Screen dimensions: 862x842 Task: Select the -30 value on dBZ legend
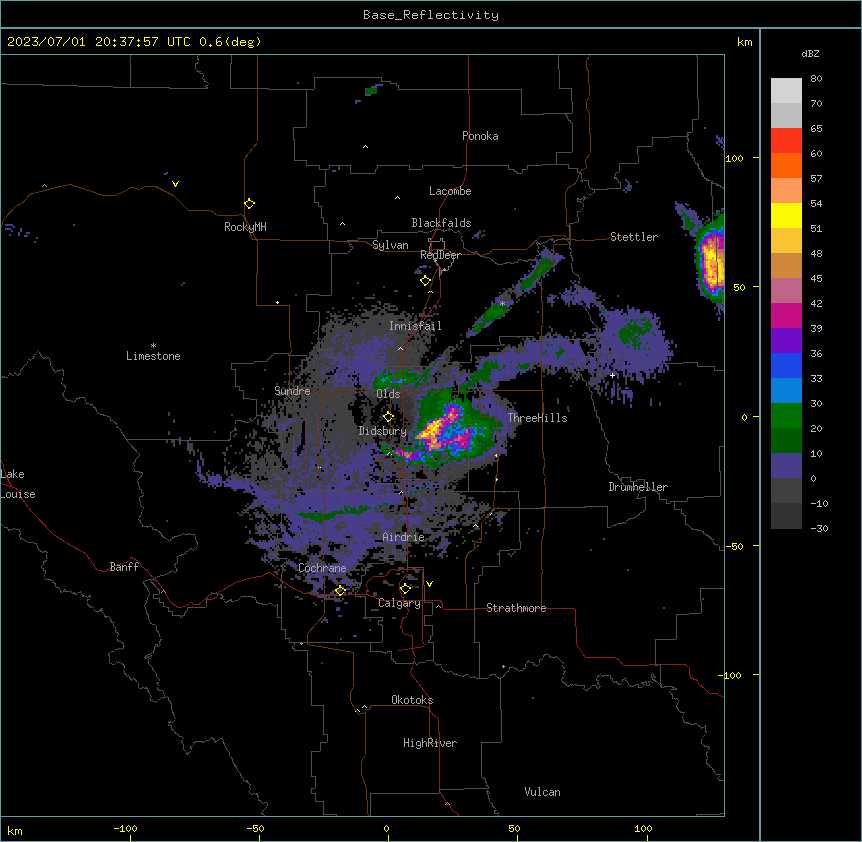coord(819,528)
